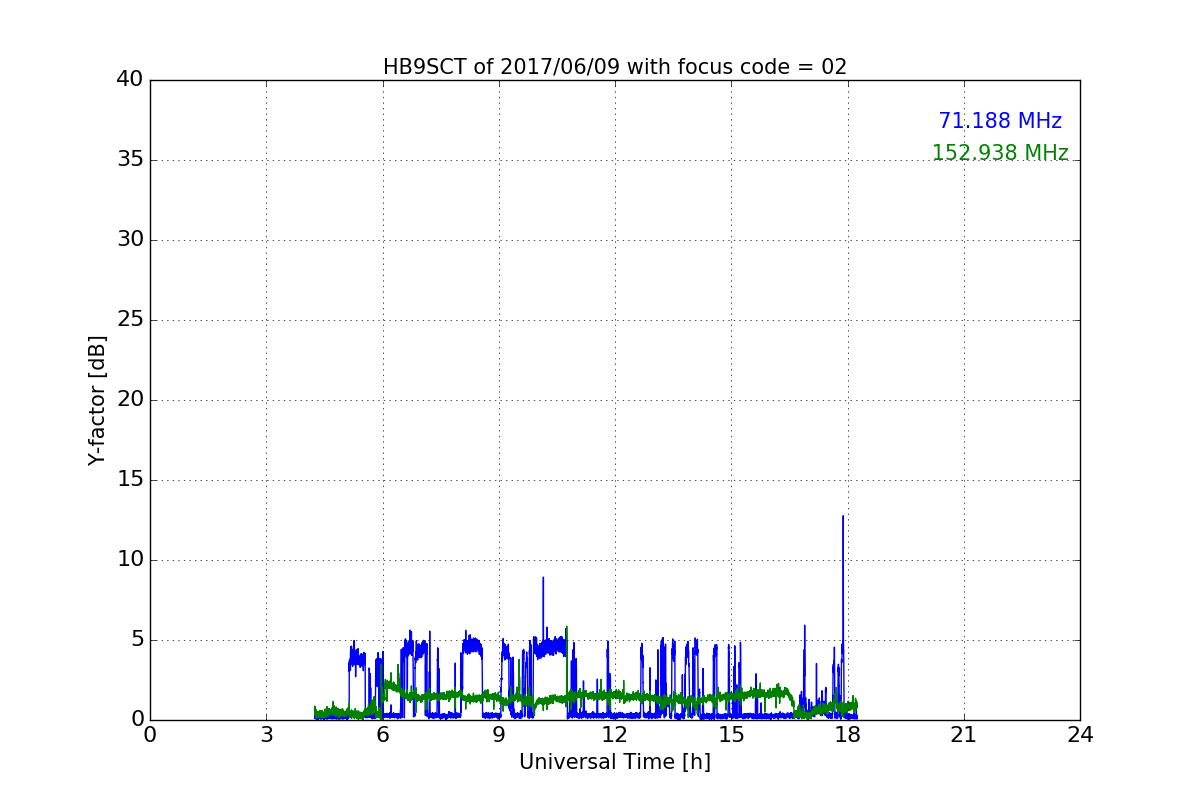
Task: Select the 152.938 MHz legend label
Action: [x=1000, y=153]
